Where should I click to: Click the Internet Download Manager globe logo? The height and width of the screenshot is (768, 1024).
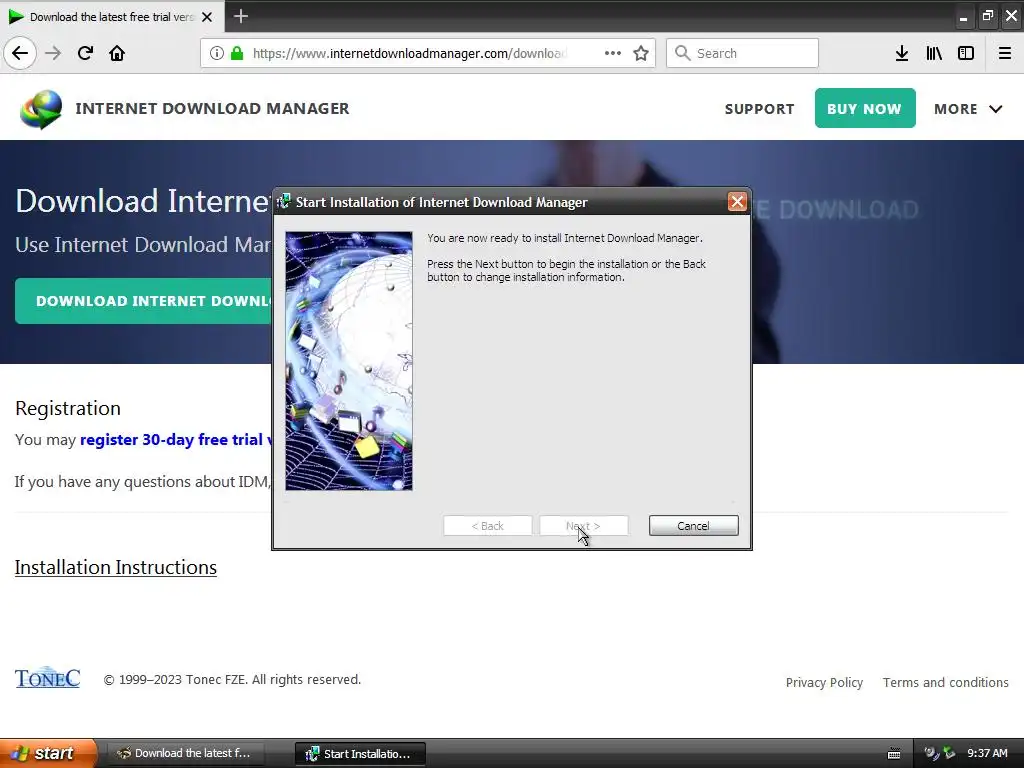[41, 109]
